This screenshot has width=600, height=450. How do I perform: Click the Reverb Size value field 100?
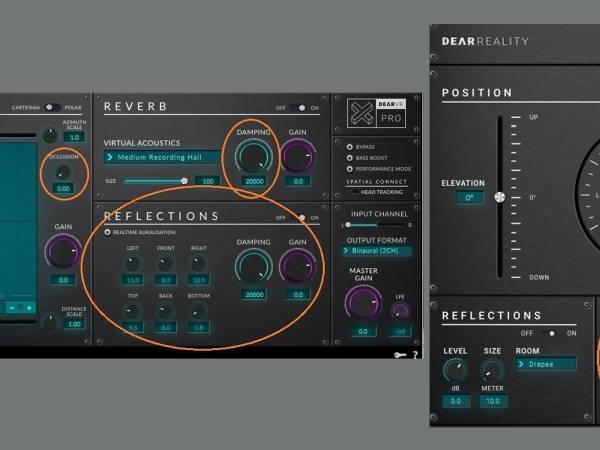pyautogui.click(x=207, y=181)
